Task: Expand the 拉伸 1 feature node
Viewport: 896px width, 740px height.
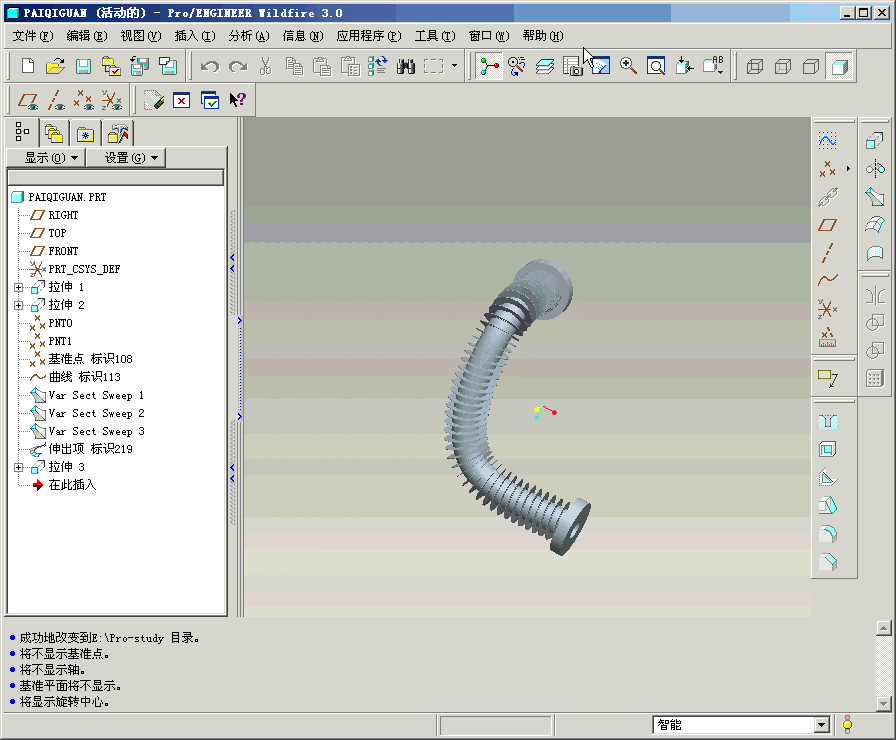Action: click(18, 287)
